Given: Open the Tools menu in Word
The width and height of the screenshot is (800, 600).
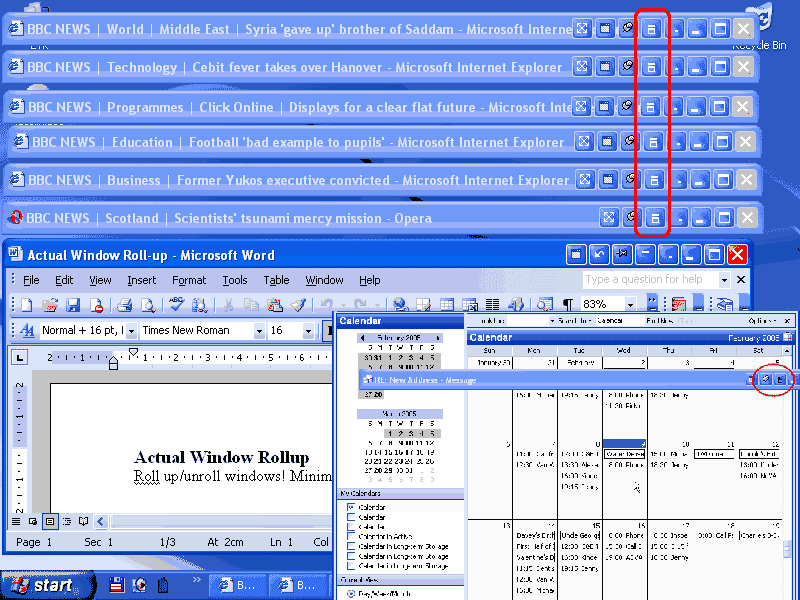Looking at the screenshot, I should click(x=235, y=280).
